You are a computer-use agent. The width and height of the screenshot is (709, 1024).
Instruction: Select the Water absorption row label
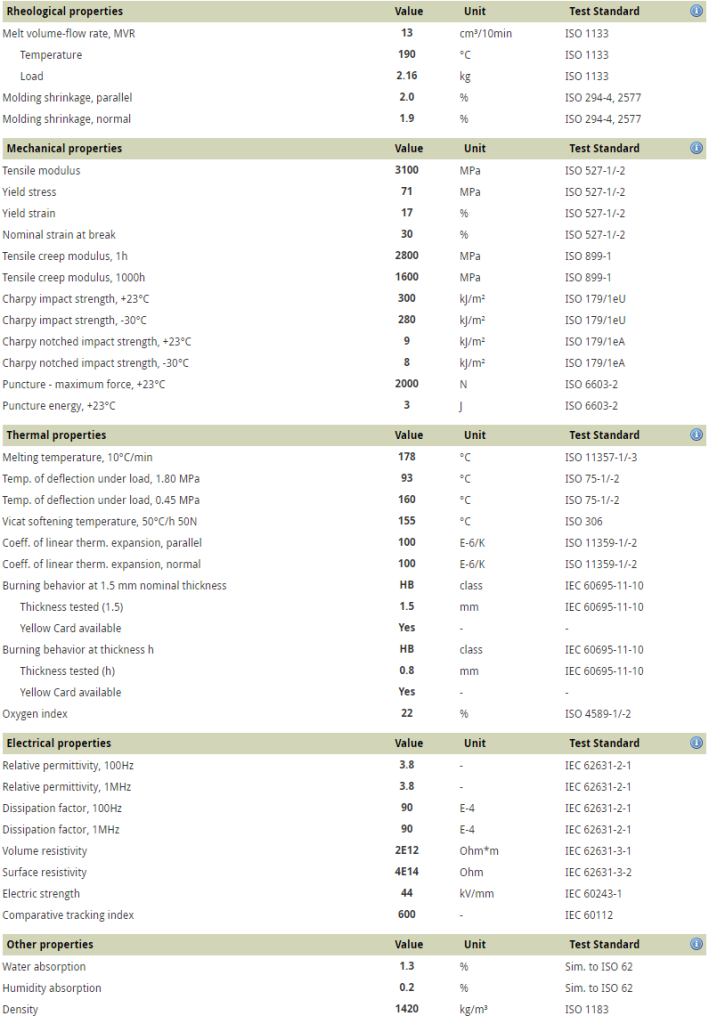pyautogui.click(x=44, y=967)
